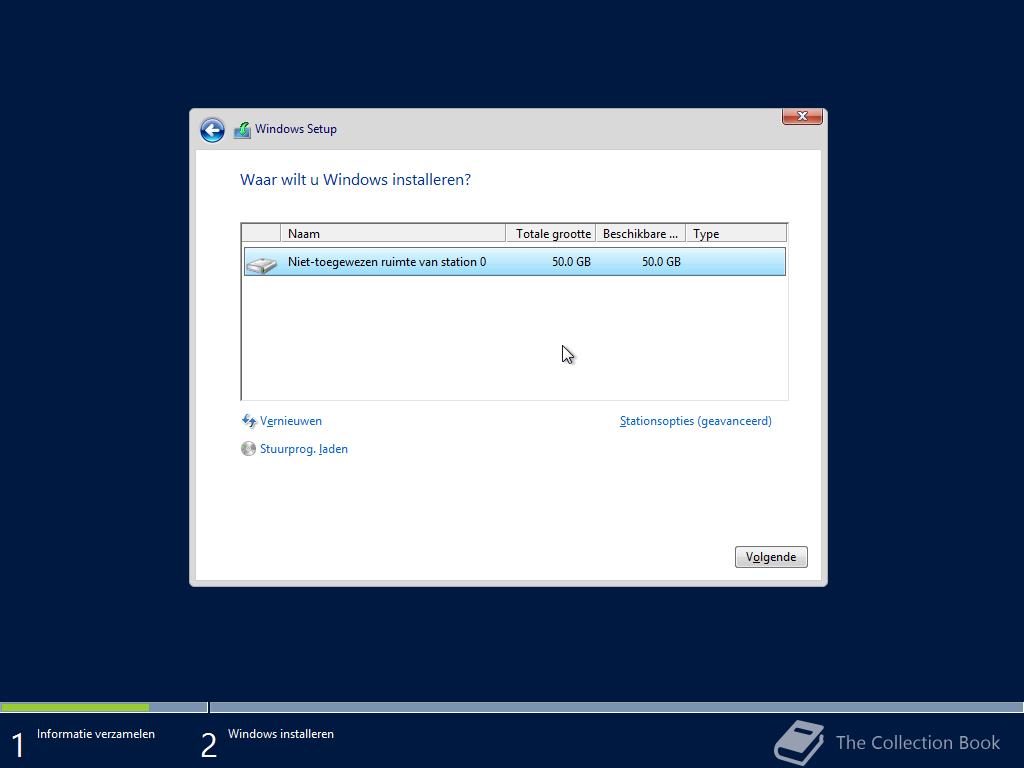The width and height of the screenshot is (1024, 768).
Task: Click the disc icon beside Stuurprog. laden
Action: (x=248, y=449)
